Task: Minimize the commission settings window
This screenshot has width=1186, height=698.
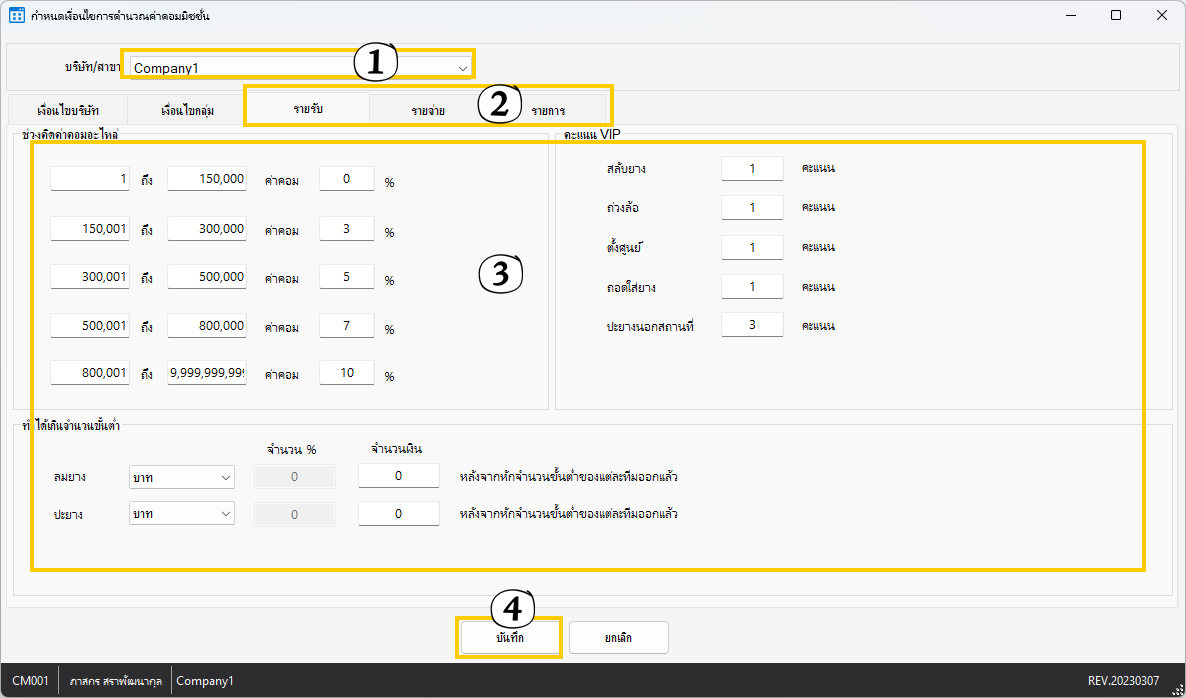Action: pos(1070,16)
